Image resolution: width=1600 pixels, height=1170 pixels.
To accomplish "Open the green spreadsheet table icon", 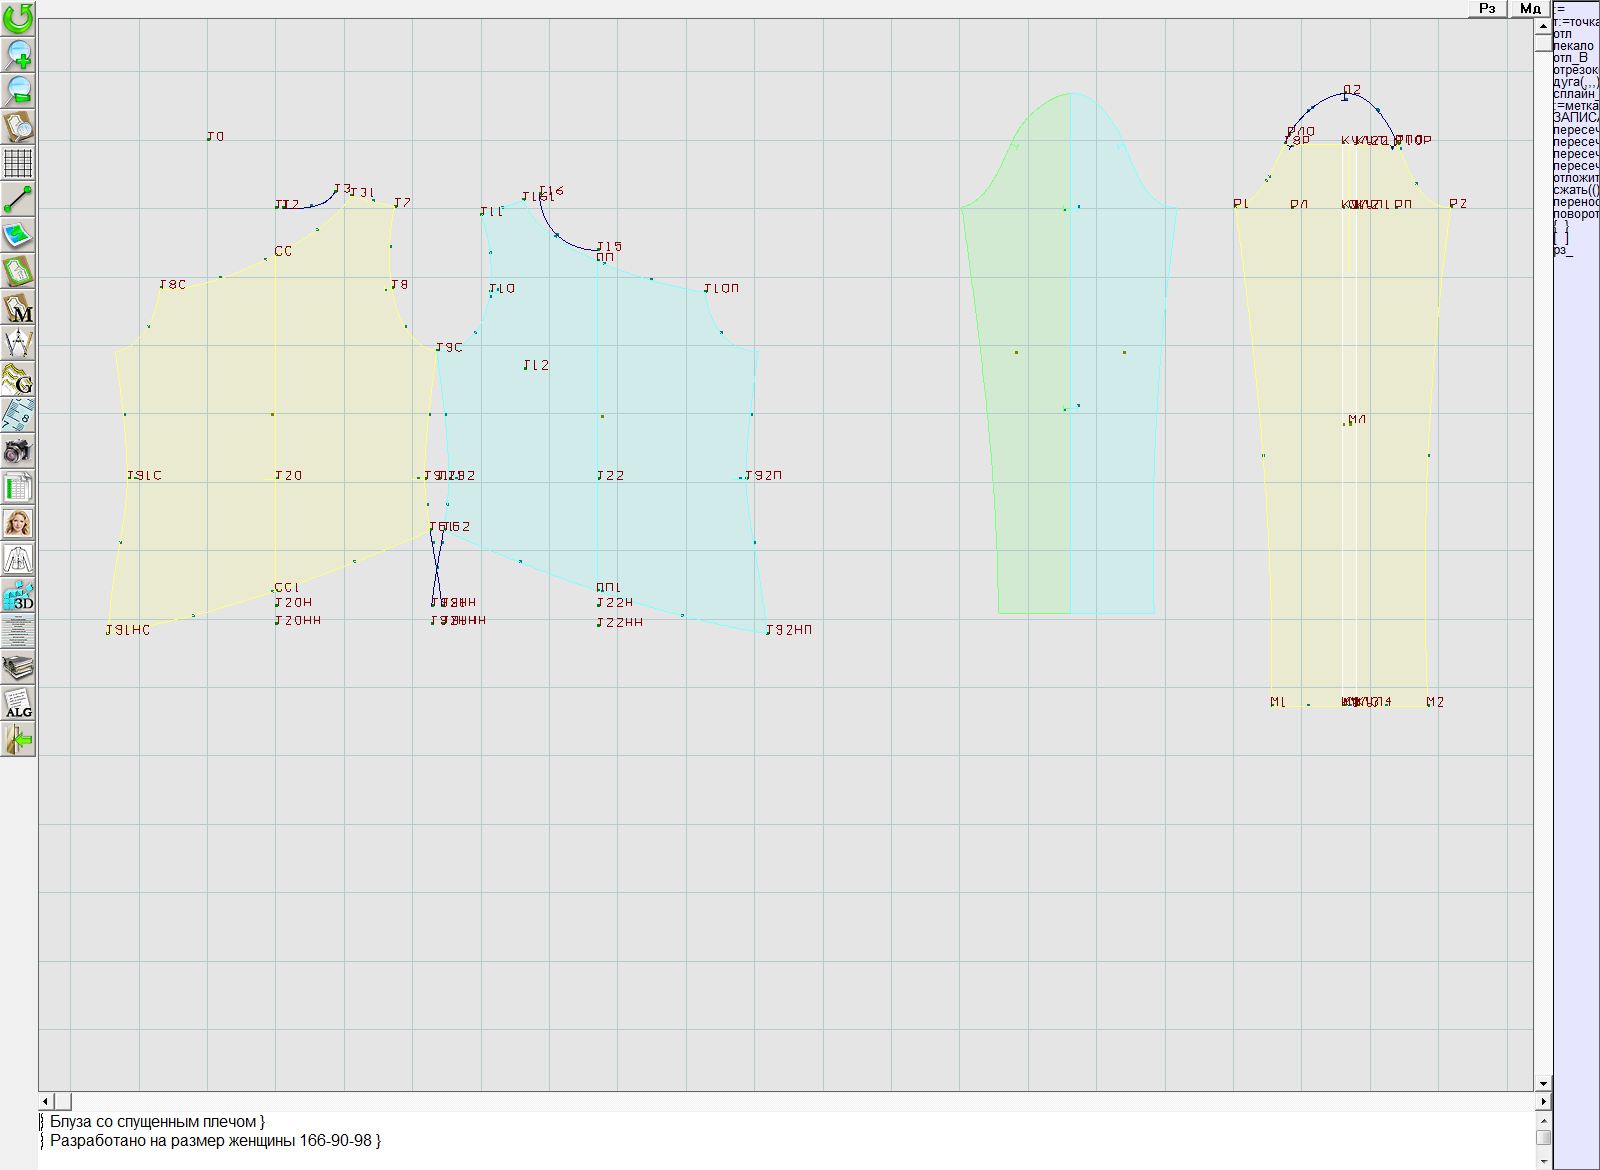I will [x=18, y=488].
